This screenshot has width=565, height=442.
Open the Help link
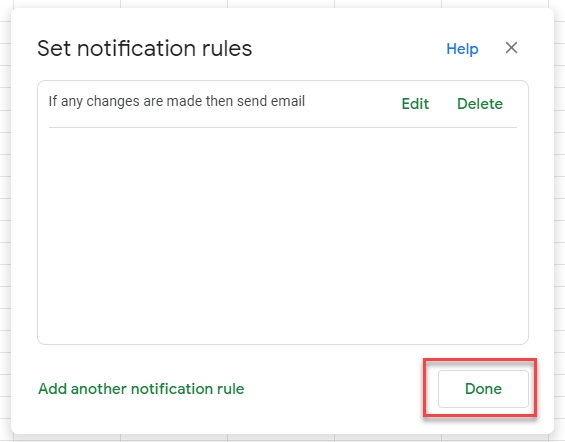tap(462, 49)
